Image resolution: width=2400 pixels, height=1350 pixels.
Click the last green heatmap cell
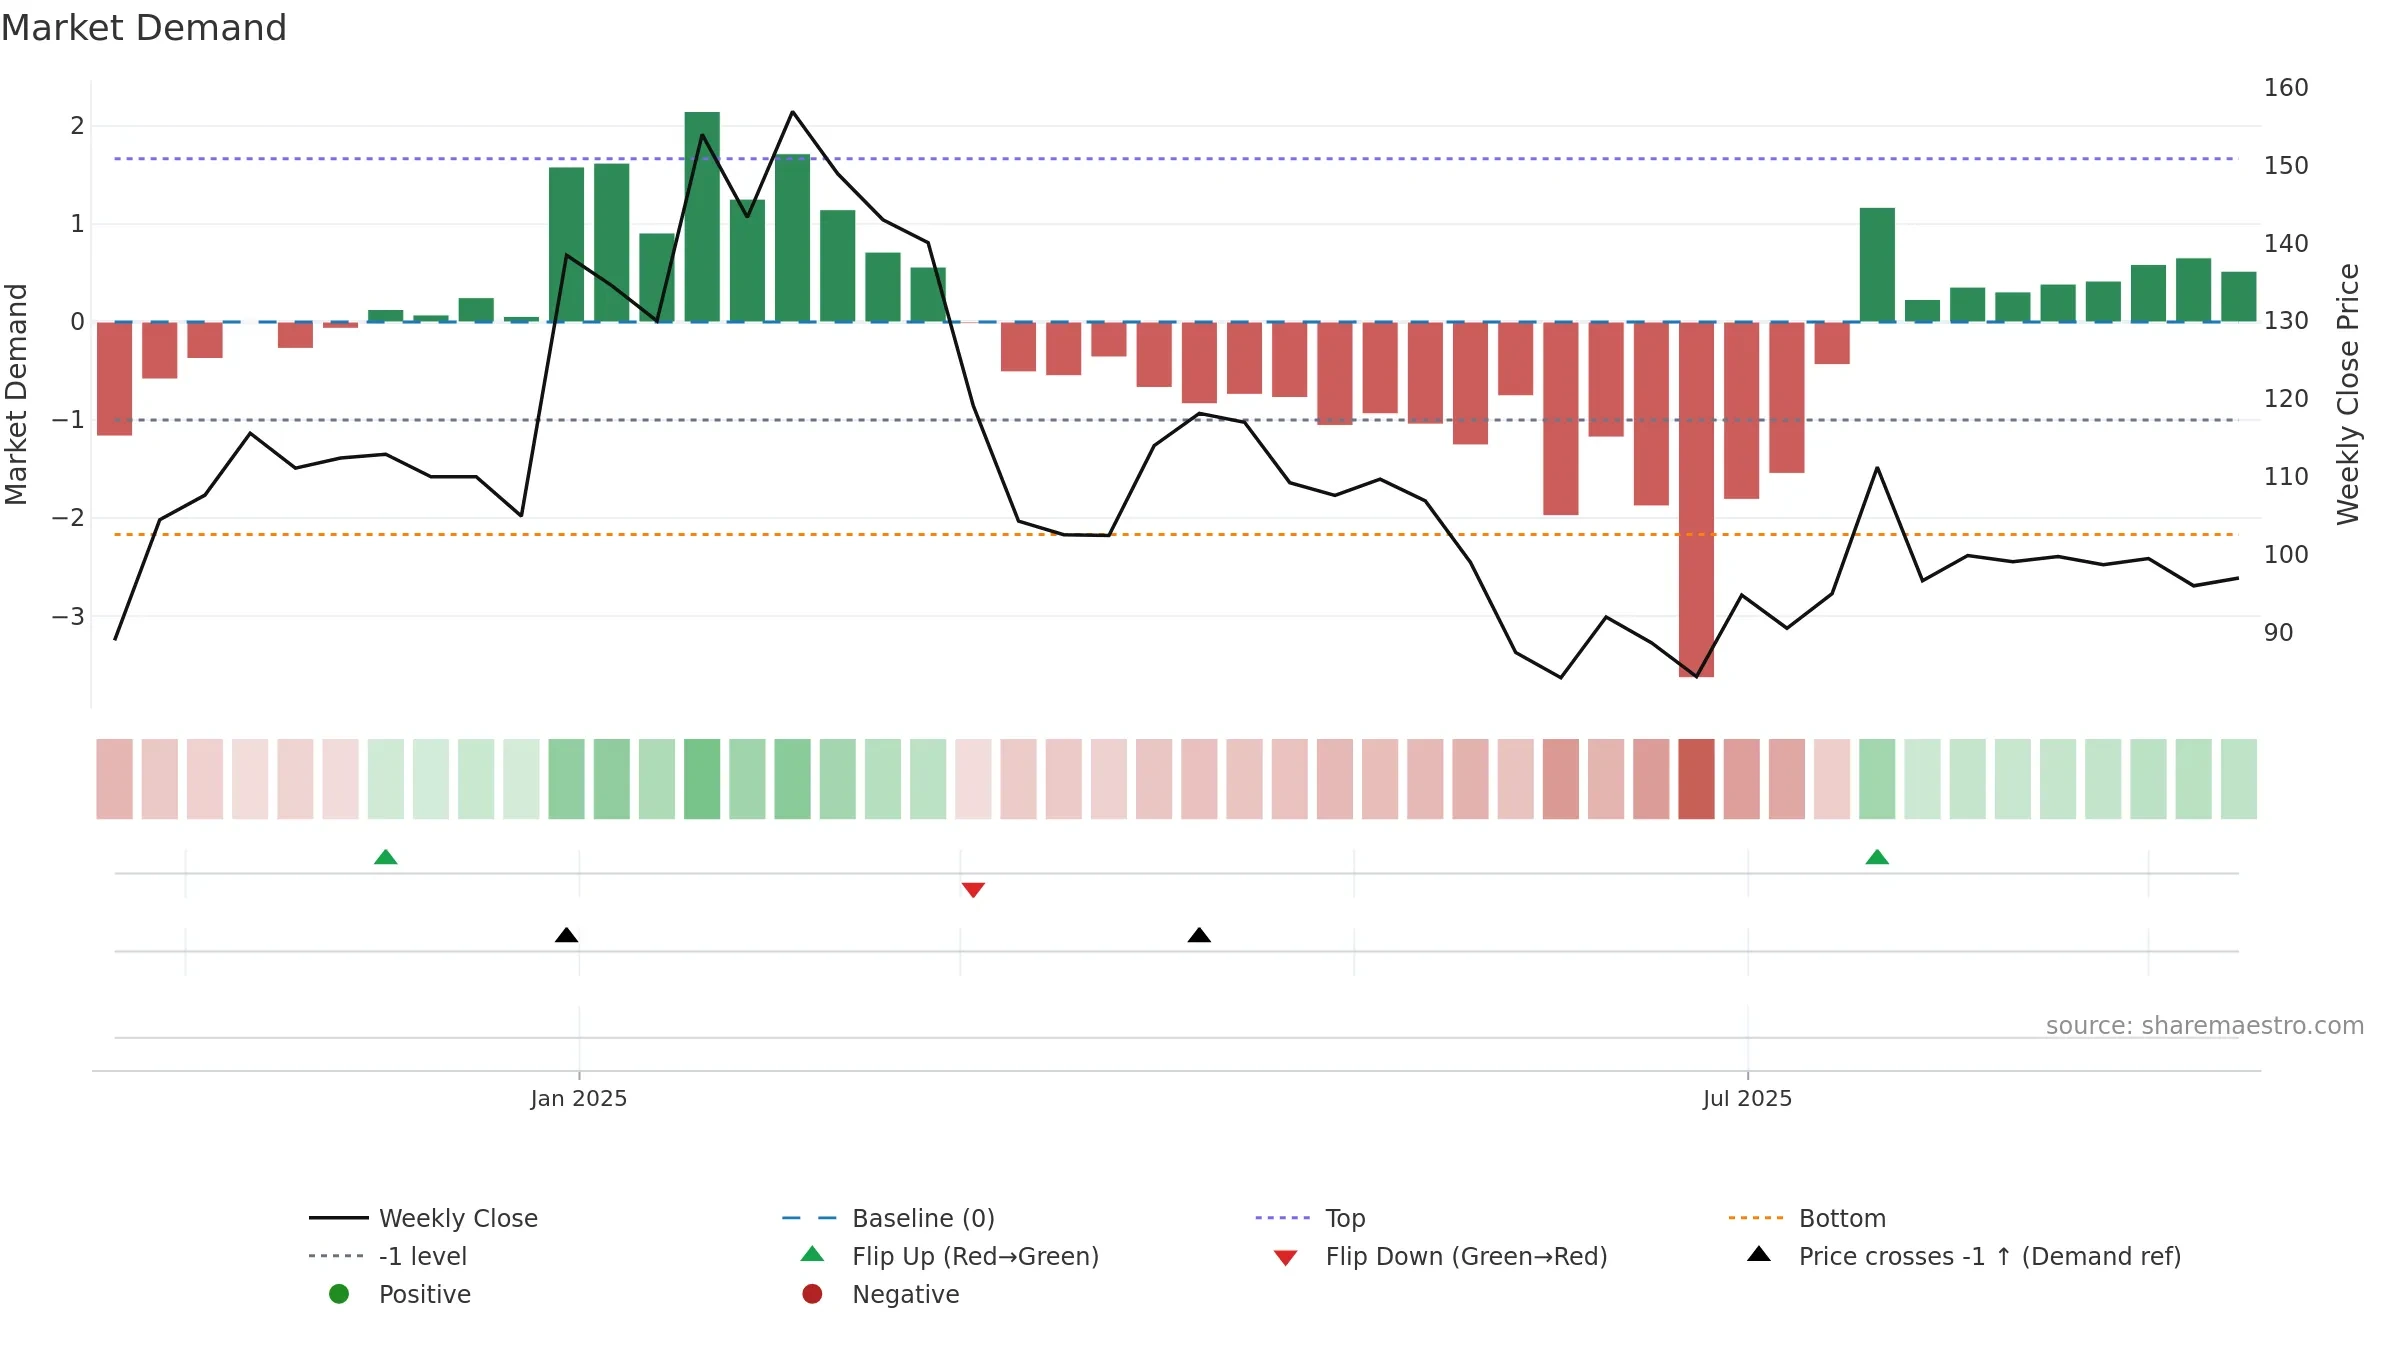point(2239,779)
